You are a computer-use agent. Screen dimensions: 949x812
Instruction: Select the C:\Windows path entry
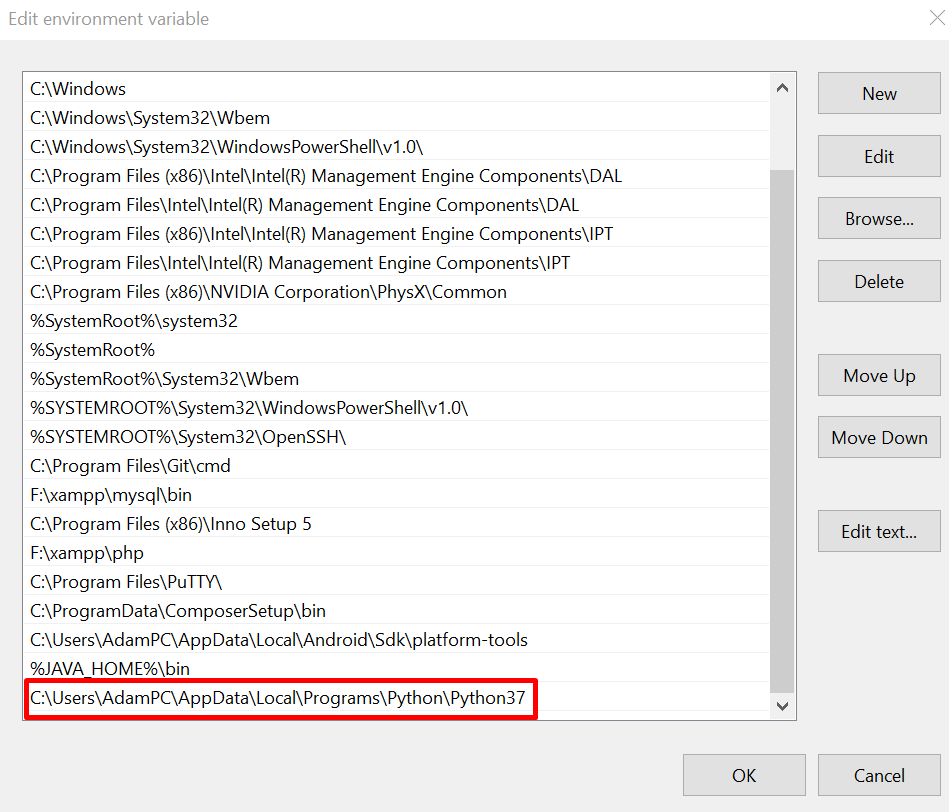coord(200,89)
